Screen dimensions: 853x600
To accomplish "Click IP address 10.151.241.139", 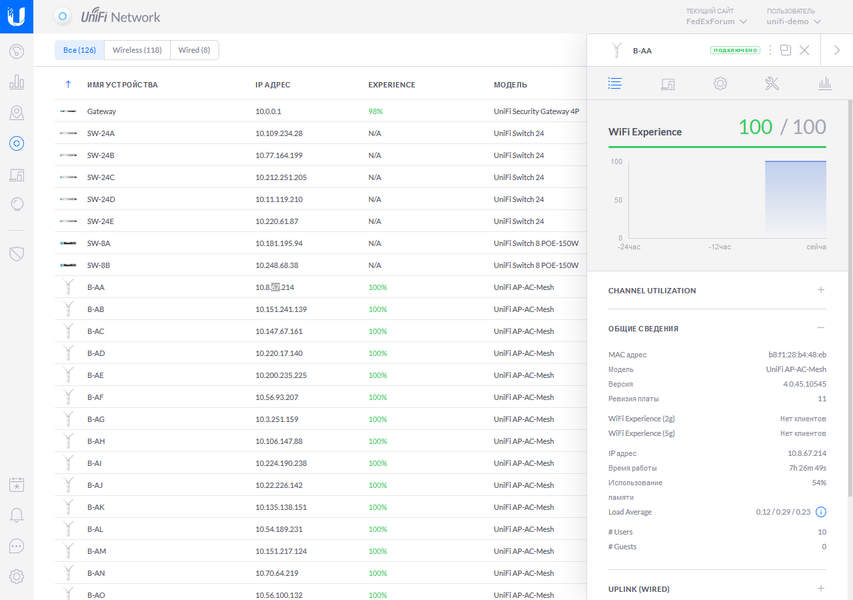I will coord(281,309).
